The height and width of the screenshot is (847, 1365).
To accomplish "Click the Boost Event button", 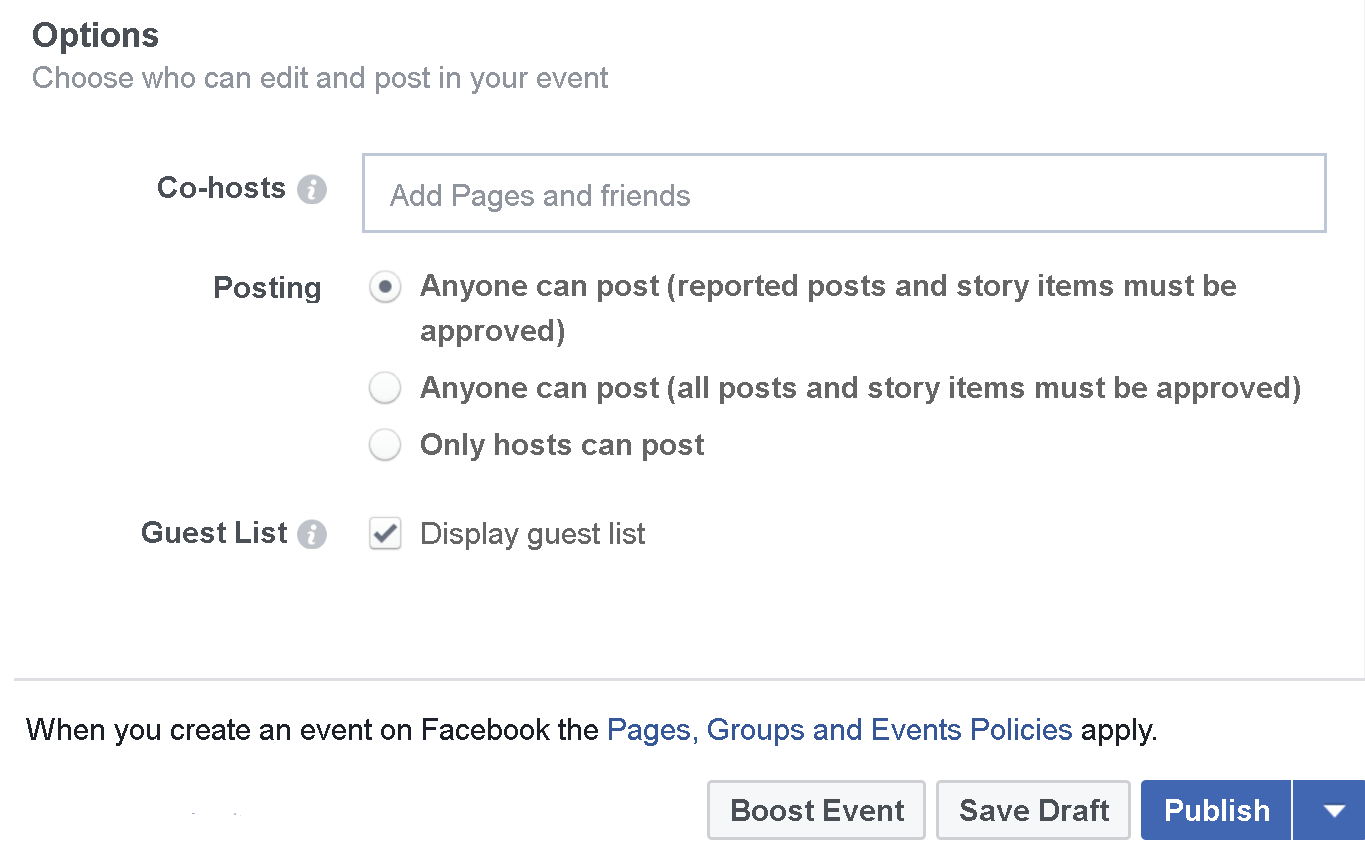I will [x=816, y=810].
